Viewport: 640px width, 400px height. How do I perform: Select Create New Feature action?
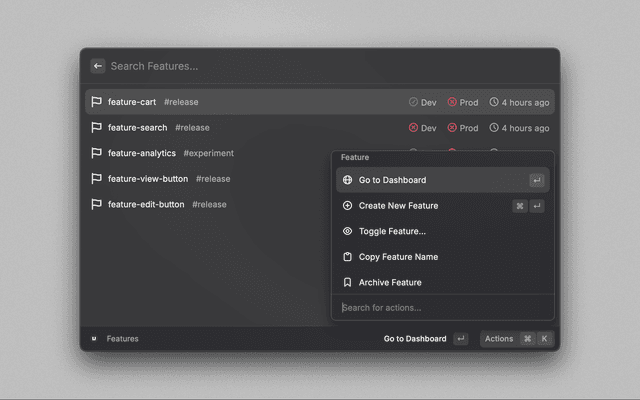point(398,206)
